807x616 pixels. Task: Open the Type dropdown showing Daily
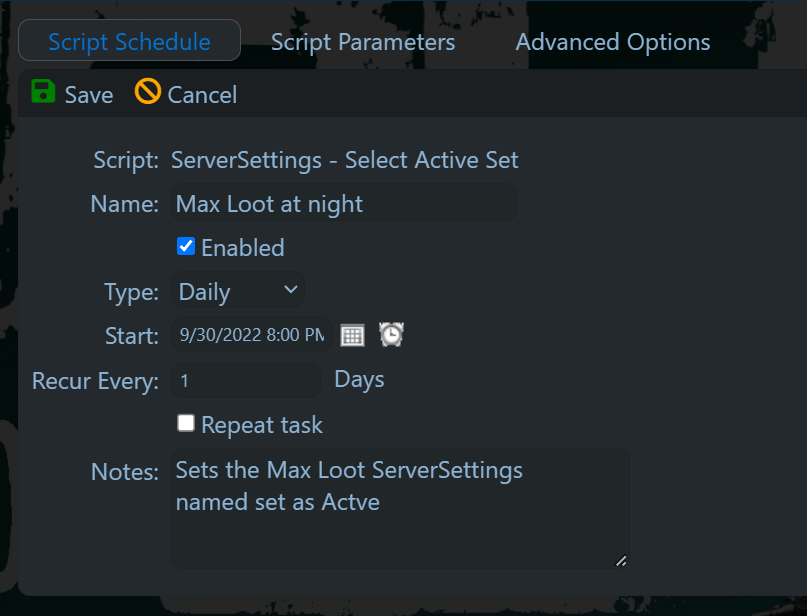[x=238, y=291]
